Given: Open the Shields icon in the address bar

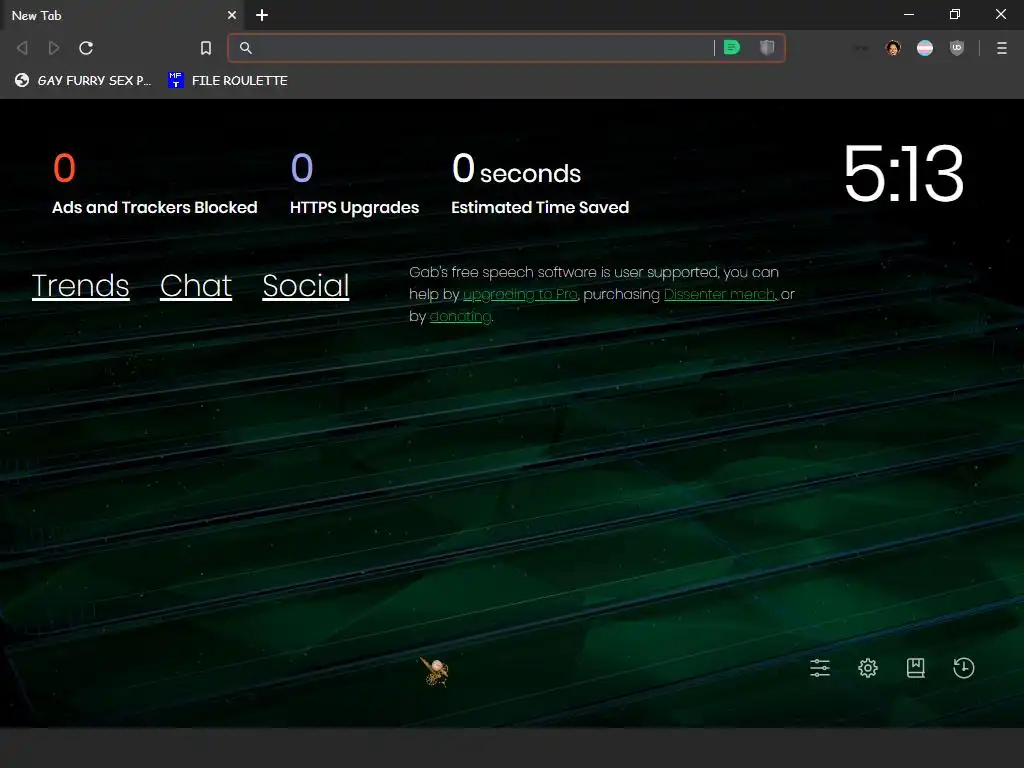Looking at the screenshot, I should click(x=767, y=48).
